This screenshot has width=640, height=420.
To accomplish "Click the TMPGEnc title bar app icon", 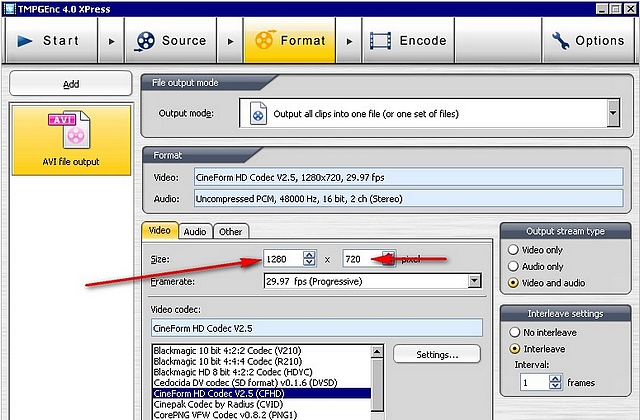I will (x=10, y=9).
